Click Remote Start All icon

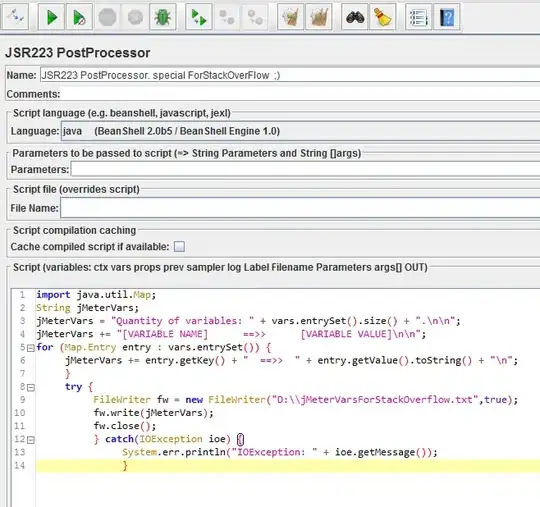199,17
